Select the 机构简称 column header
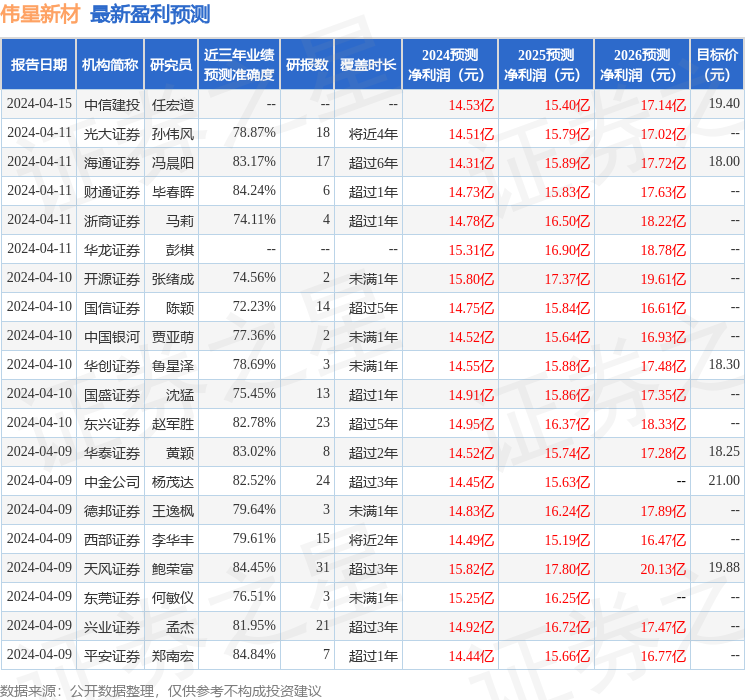Image resolution: width=745 pixels, height=700 pixels. coord(110,65)
